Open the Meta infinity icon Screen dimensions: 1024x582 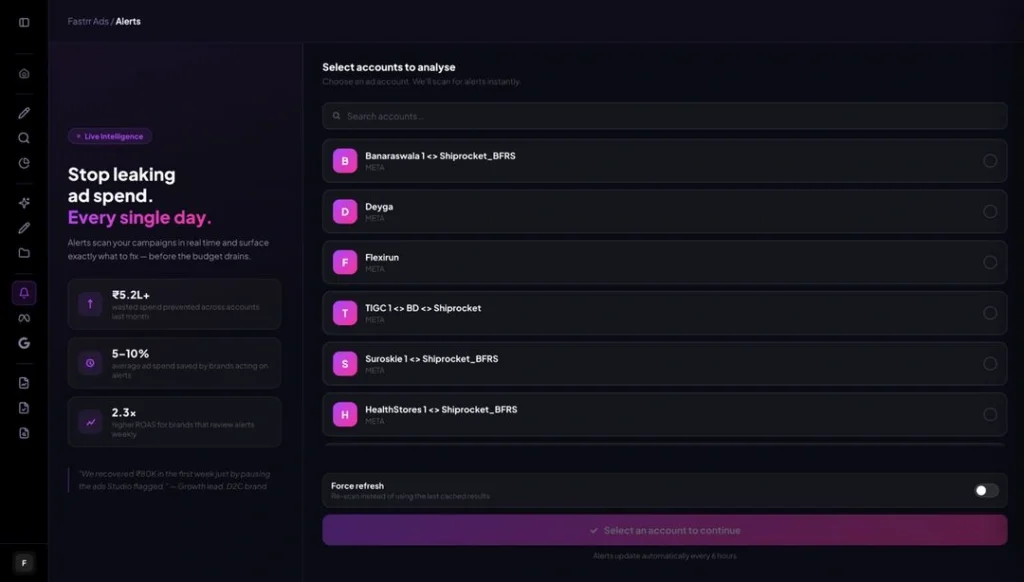pos(24,318)
